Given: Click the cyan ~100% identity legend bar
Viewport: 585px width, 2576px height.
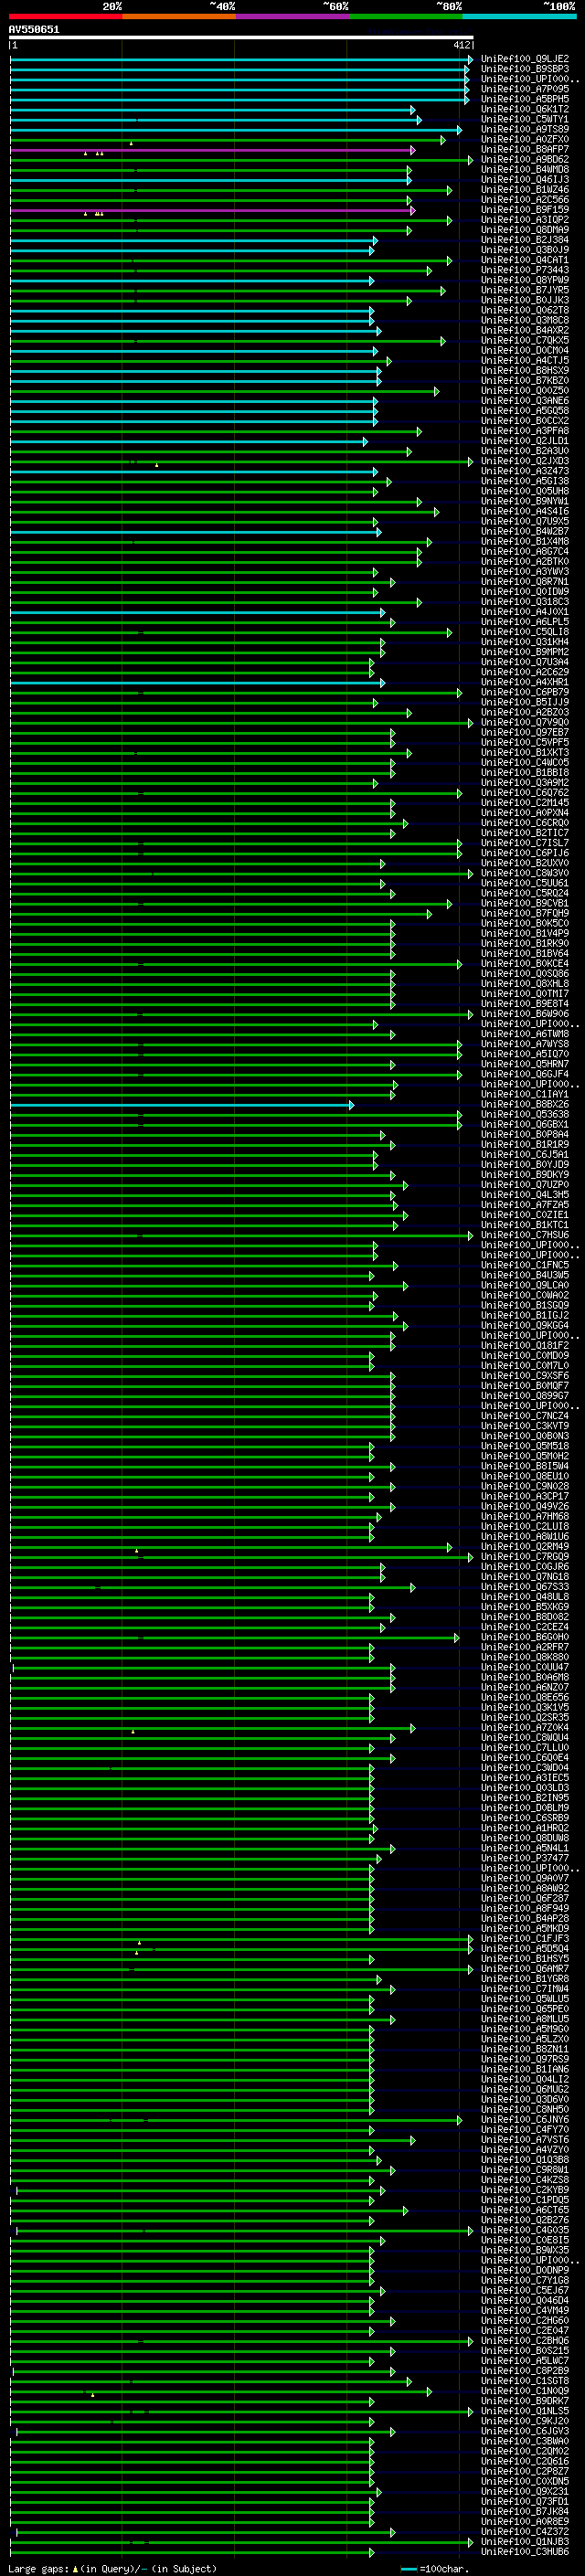Looking at the screenshot, I should tap(519, 16).
